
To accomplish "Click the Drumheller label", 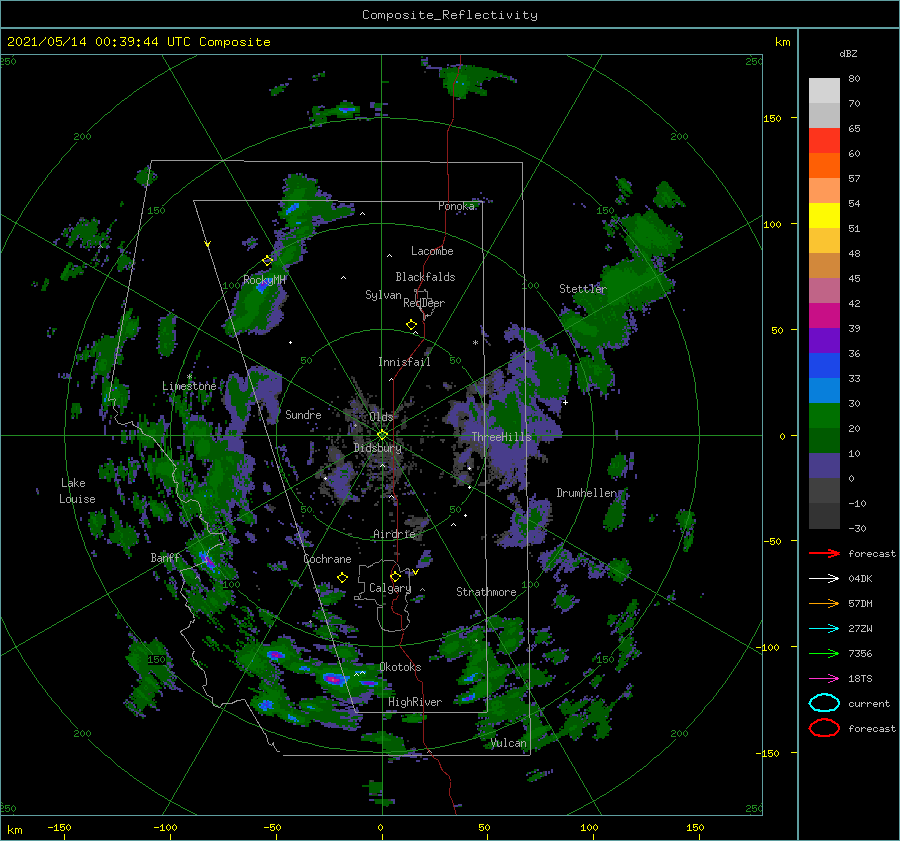I will (x=587, y=493).
